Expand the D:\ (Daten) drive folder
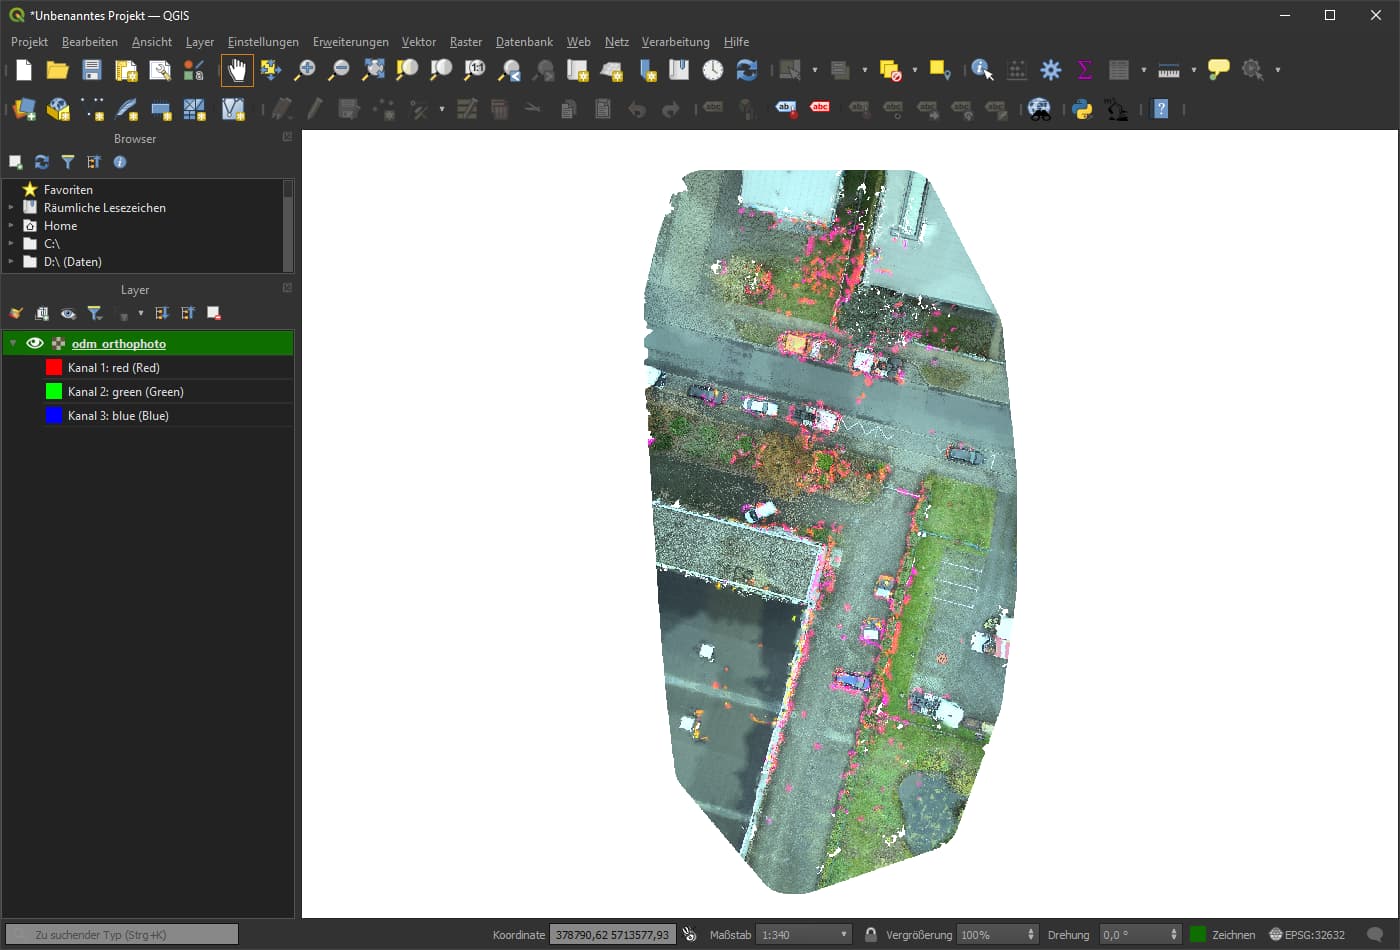1400x950 pixels. tap(11, 262)
